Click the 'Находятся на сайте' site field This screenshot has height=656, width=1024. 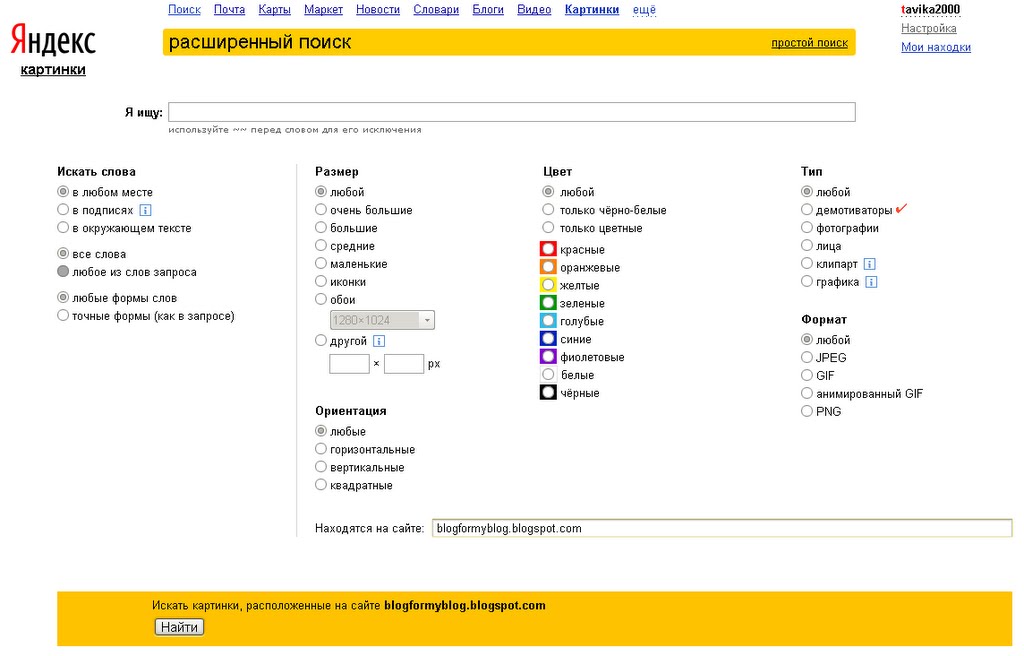pyautogui.click(x=722, y=529)
